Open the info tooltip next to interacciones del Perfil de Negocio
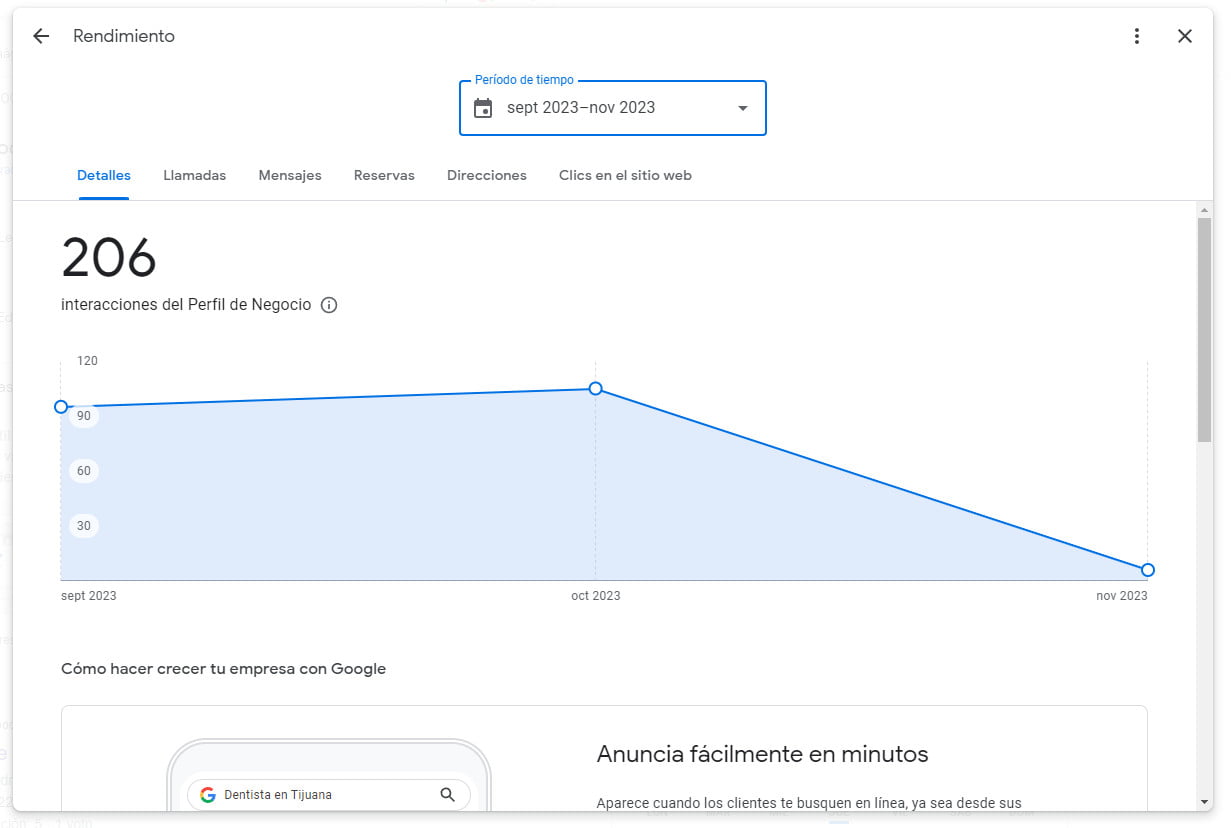Viewport: 1231px width, 828px height. click(329, 305)
